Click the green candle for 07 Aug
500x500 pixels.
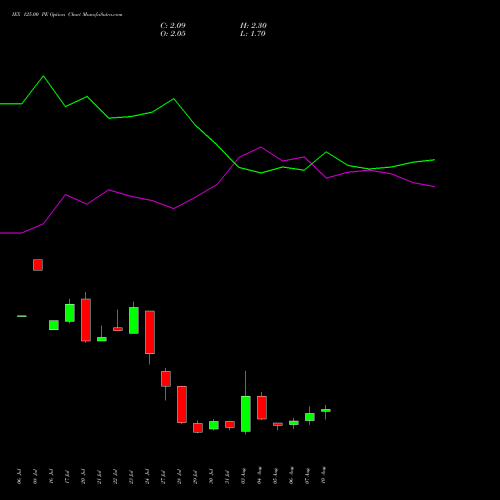pyautogui.click(x=310, y=417)
